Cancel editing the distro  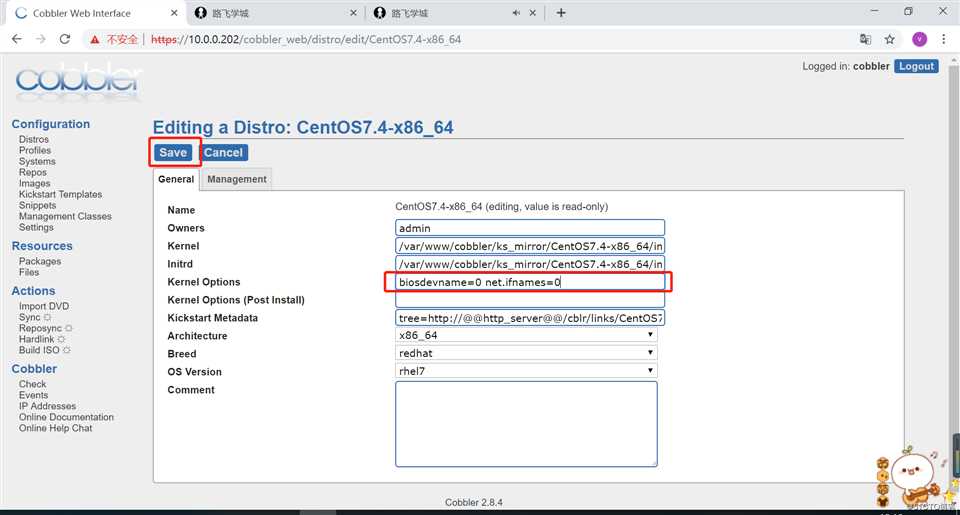(x=223, y=152)
